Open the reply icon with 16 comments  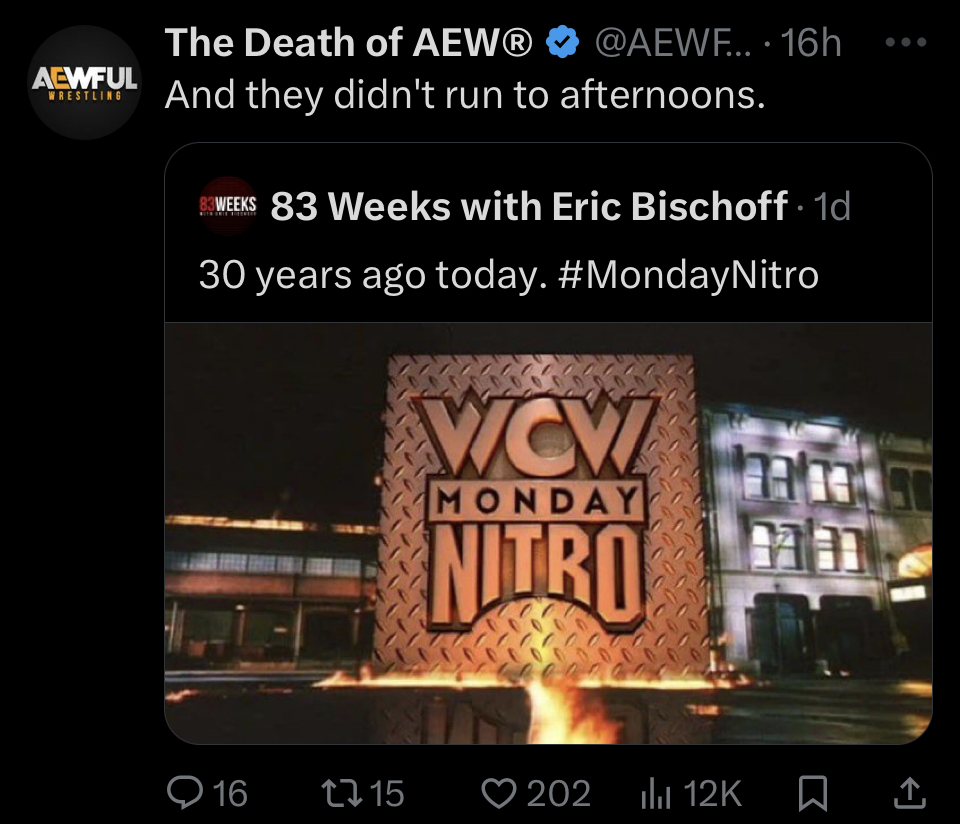pyautogui.click(x=184, y=793)
